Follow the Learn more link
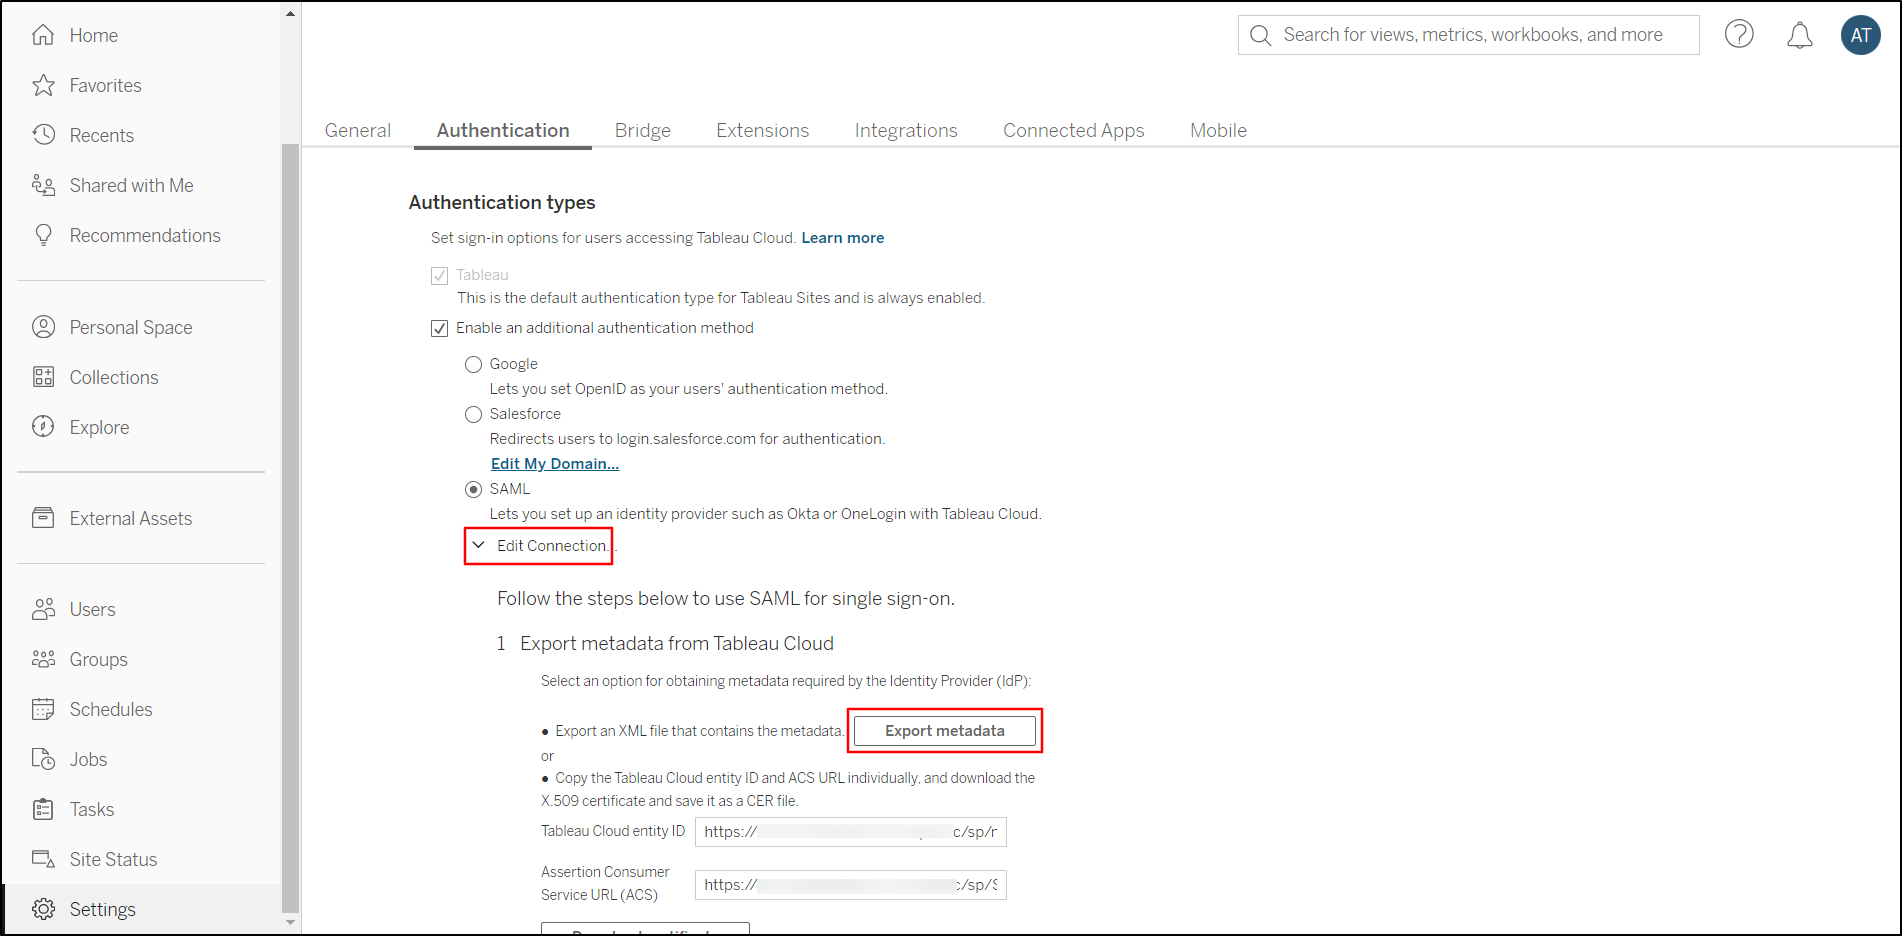 click(843, 238)
